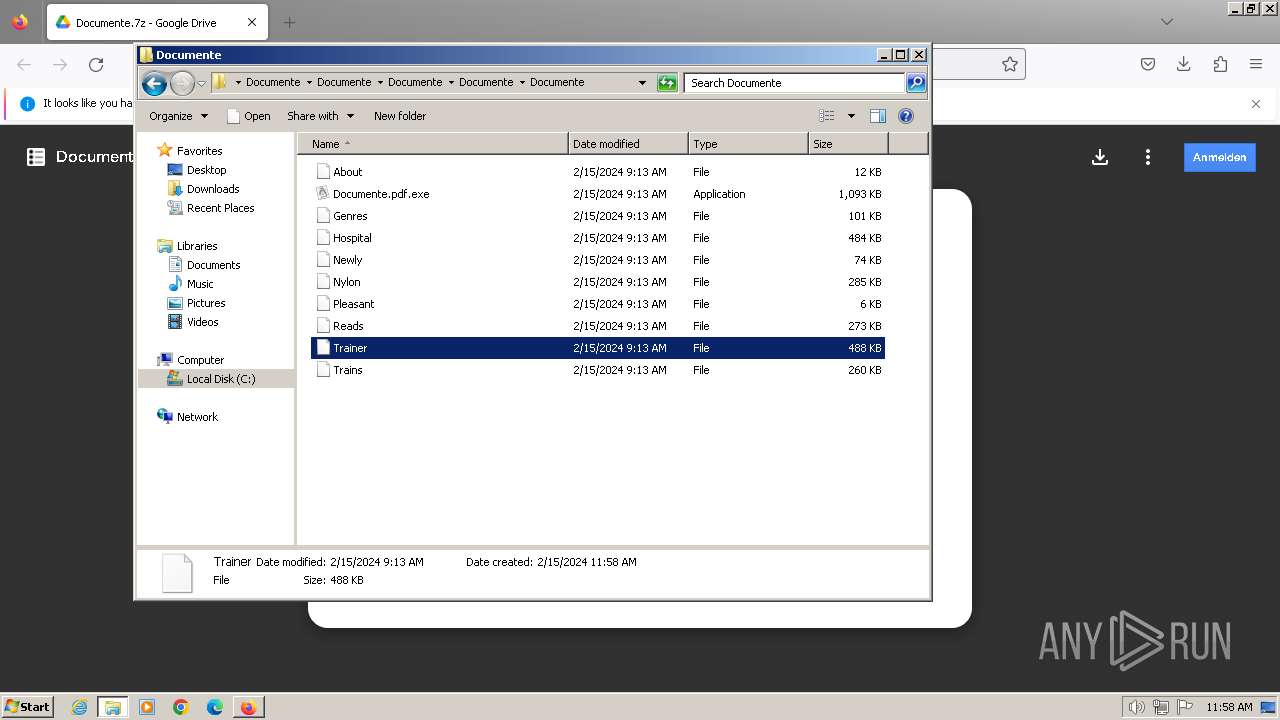Select the Trainer file
Screen dimensions: 1280x720
[x=598, y=348]
